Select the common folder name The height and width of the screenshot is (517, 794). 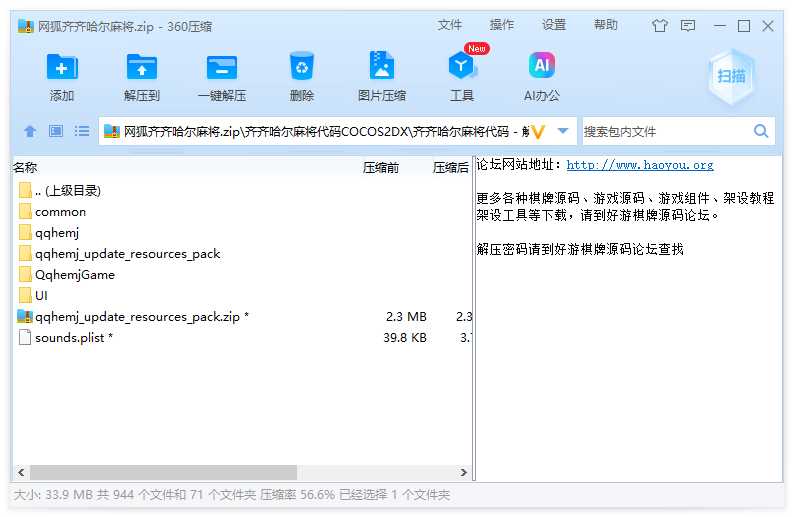click(x=60, y=212)
